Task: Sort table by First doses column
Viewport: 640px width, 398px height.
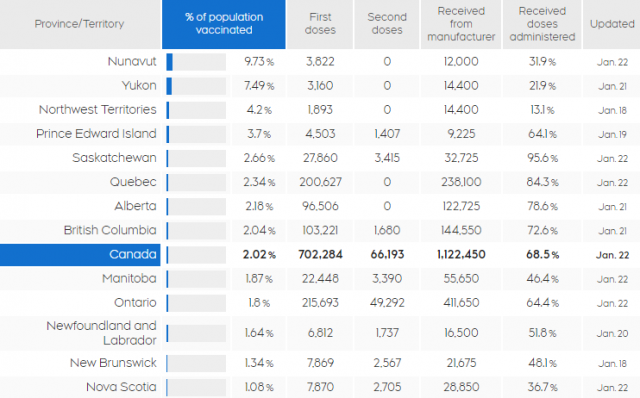Action: point(320,24)
